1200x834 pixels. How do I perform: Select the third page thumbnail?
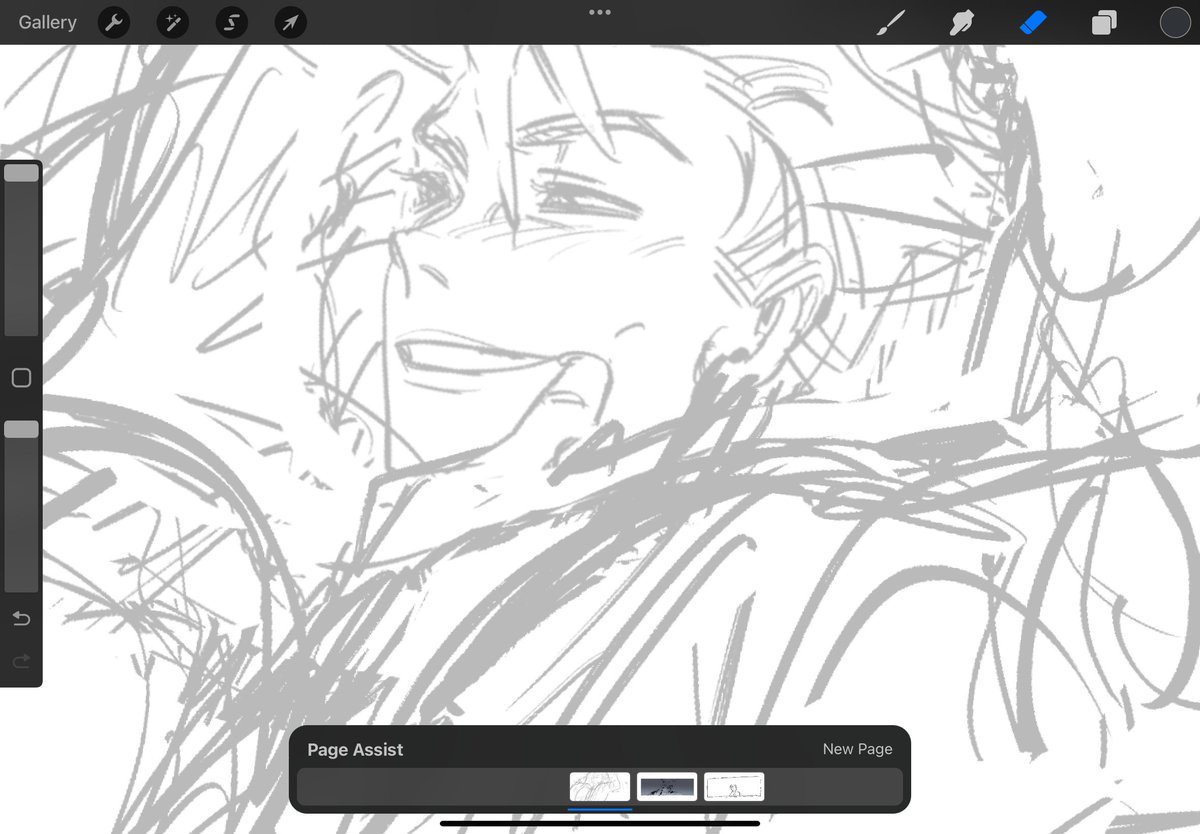click(734, 787)
